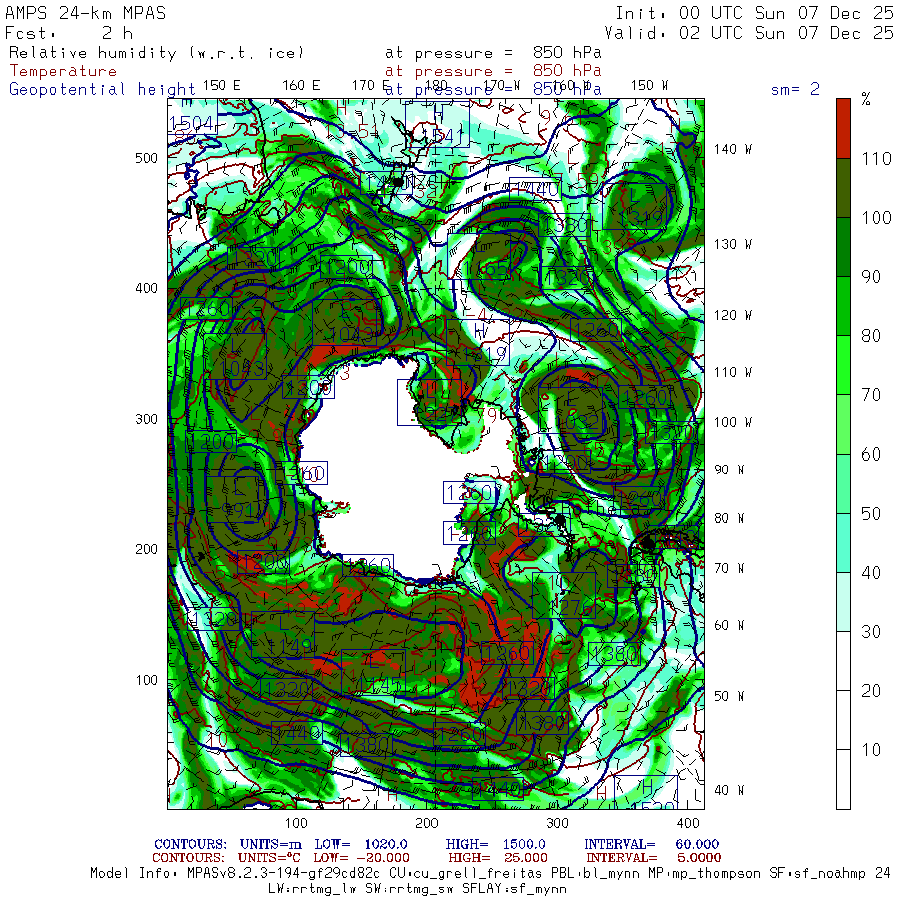Click the "100 W" longitude label

tap(733, 422)
